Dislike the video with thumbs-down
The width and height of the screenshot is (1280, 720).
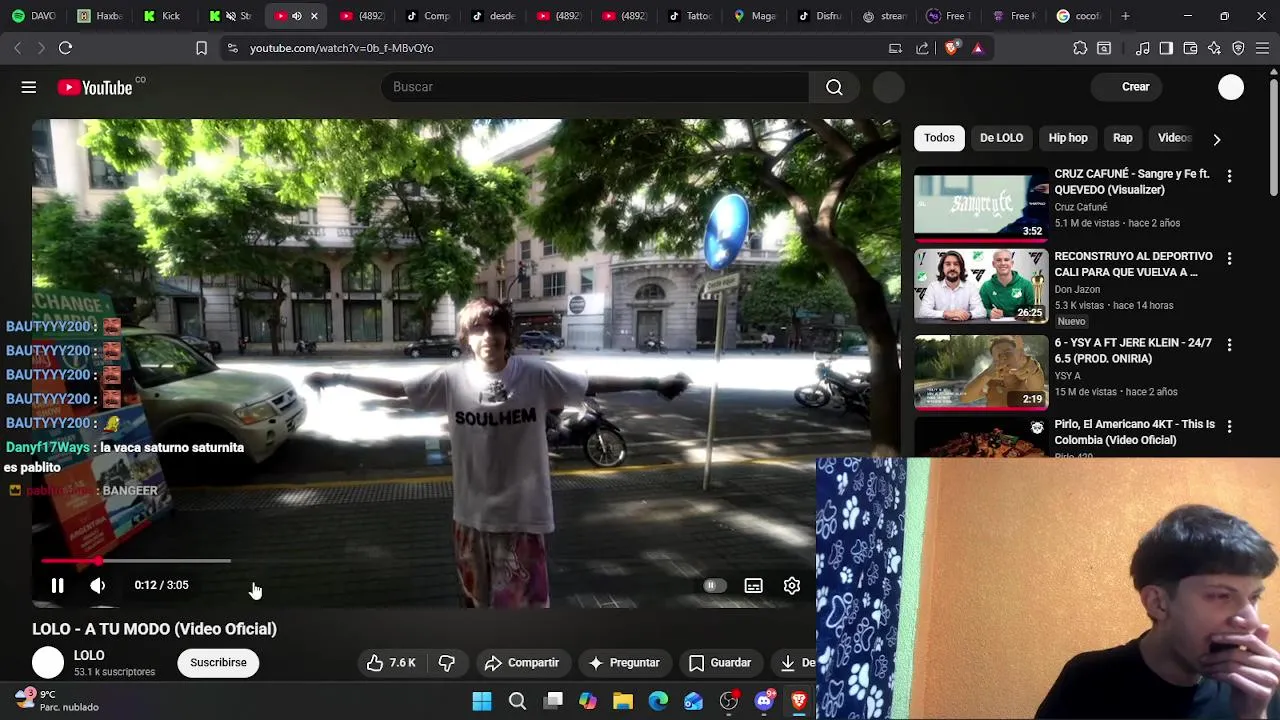pos(446,663)
